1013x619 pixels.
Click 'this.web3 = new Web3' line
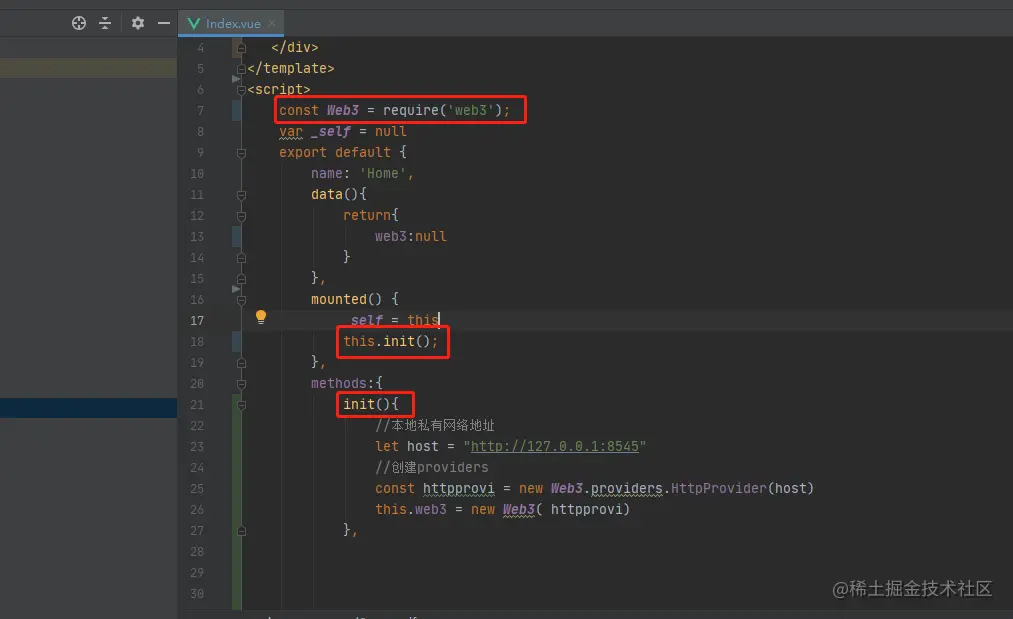502,509
